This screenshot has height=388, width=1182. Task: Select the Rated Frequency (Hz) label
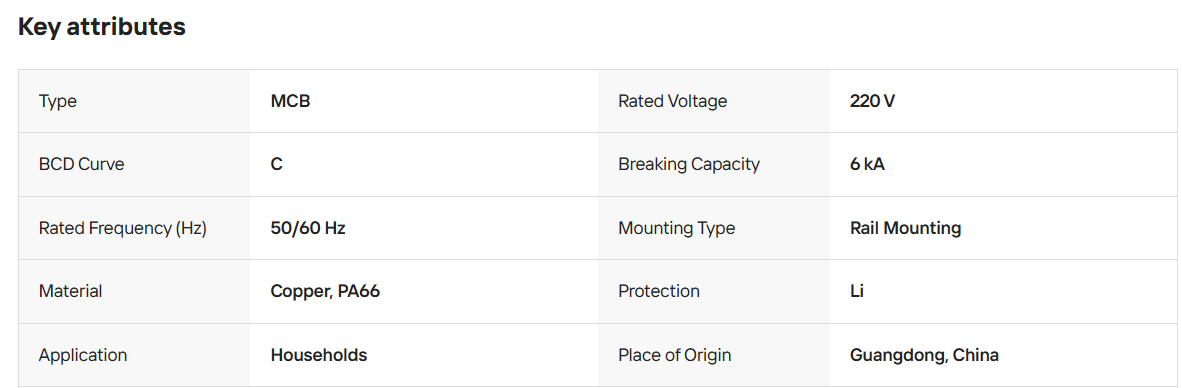click(x=123, y=228)
